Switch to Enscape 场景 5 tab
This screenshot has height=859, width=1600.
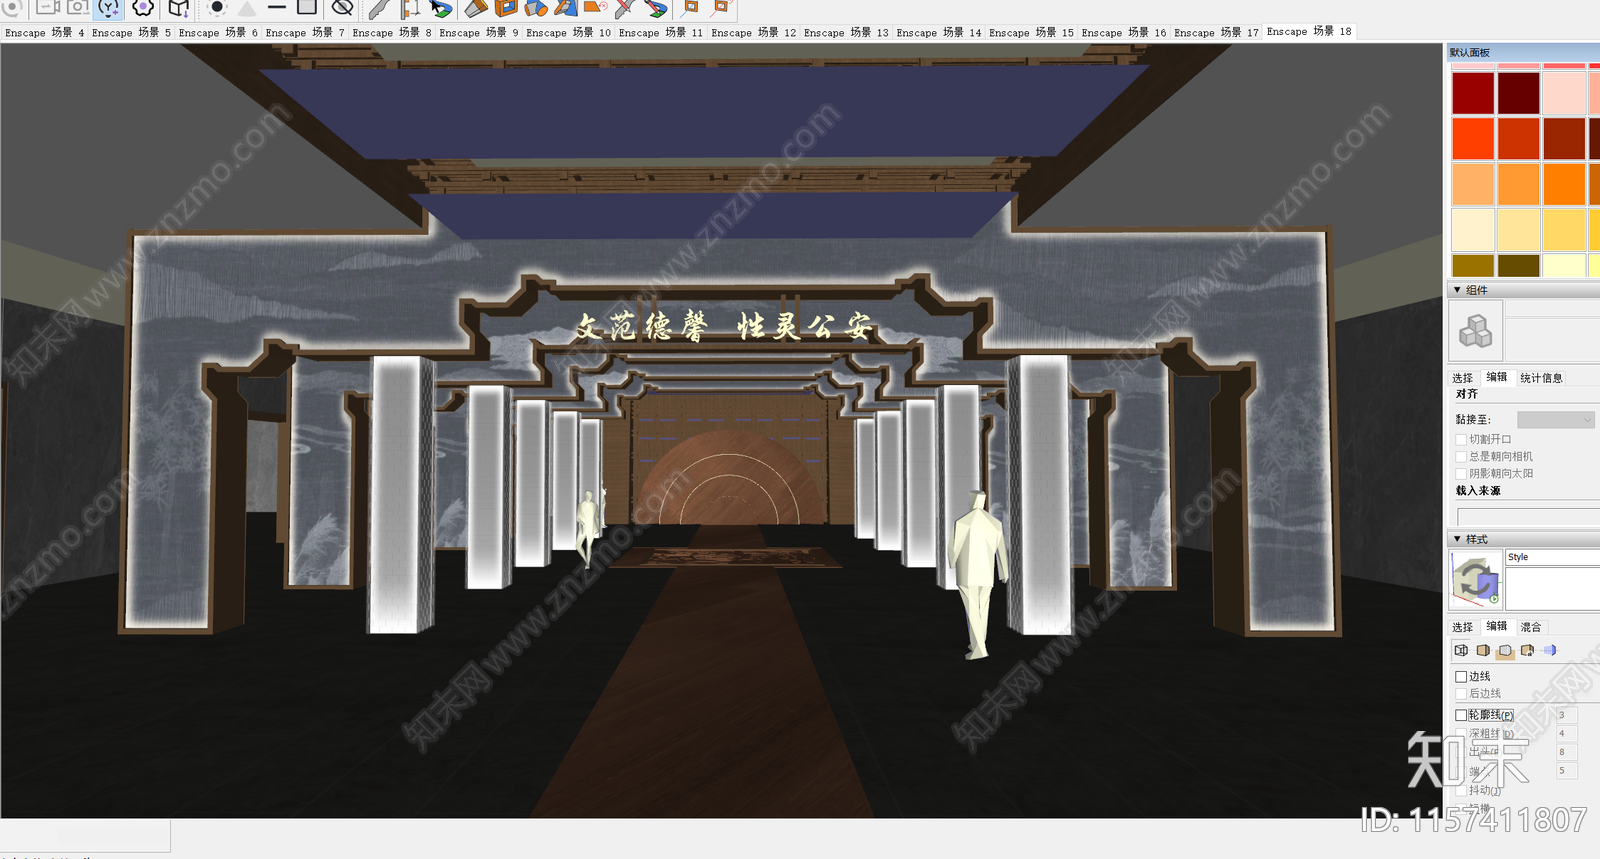click(131, 32)
